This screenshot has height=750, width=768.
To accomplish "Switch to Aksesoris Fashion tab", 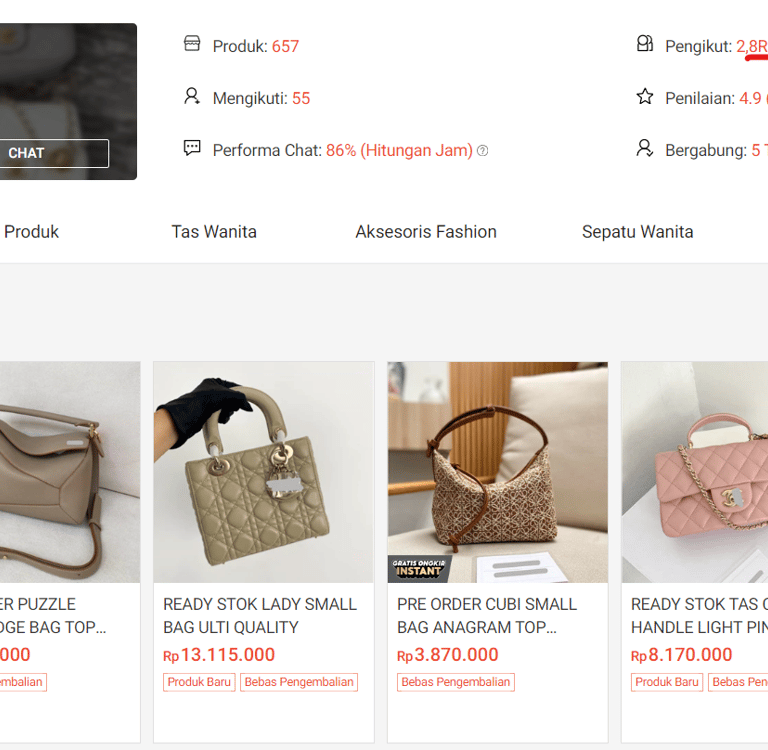I will coord(426,232).
